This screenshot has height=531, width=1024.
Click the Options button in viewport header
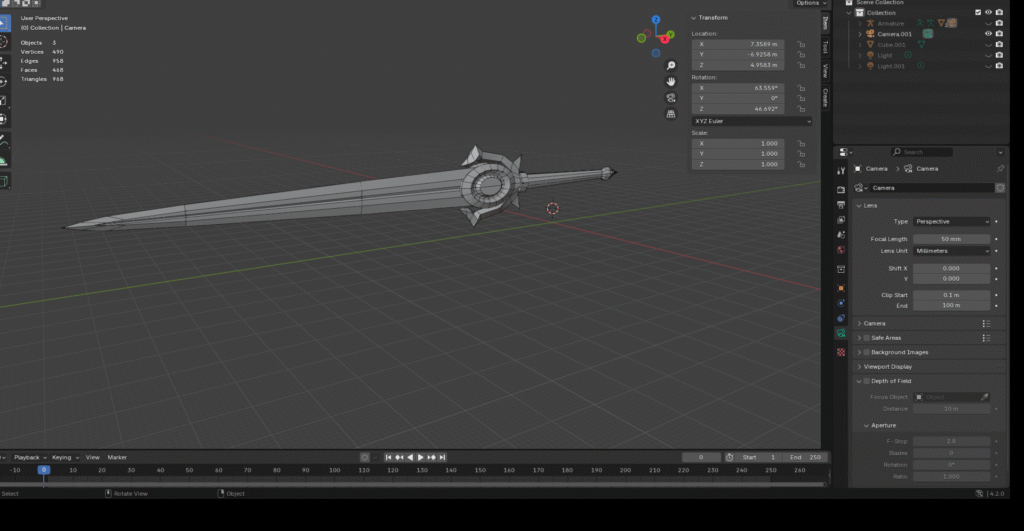click(x=809, y=4)
